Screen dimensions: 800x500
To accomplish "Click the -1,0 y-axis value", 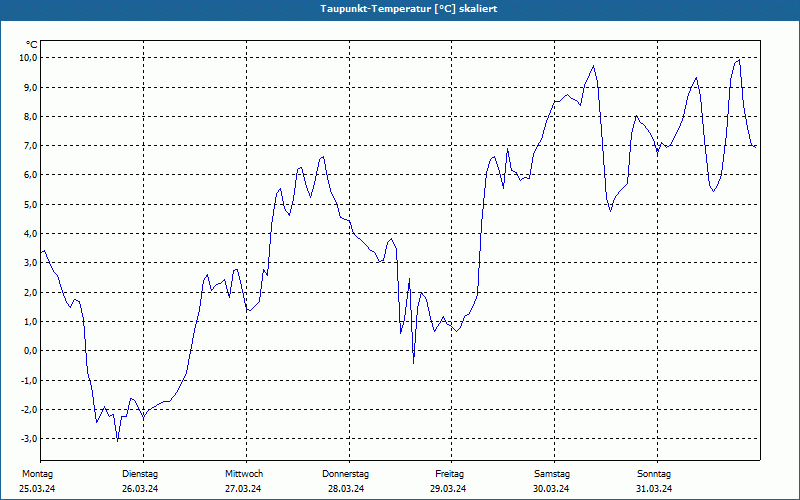I will coord(29,381).
